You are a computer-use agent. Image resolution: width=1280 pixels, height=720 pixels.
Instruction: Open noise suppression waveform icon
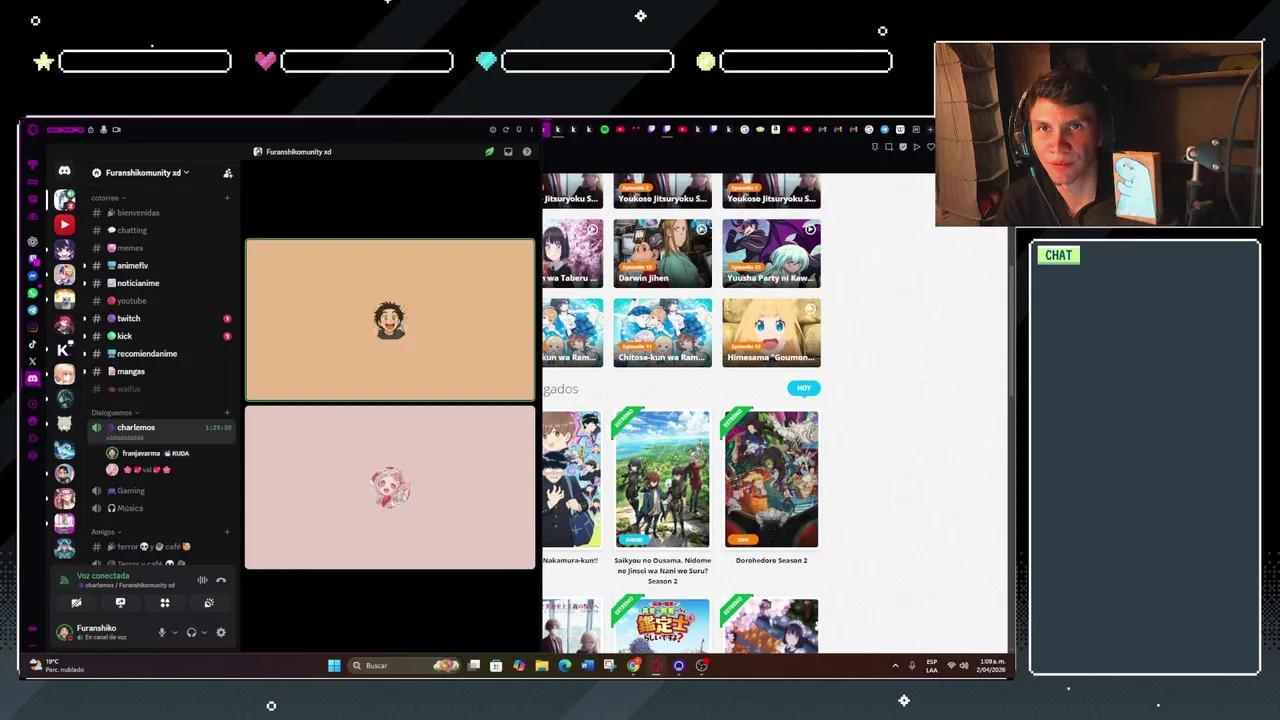[202, 580]
